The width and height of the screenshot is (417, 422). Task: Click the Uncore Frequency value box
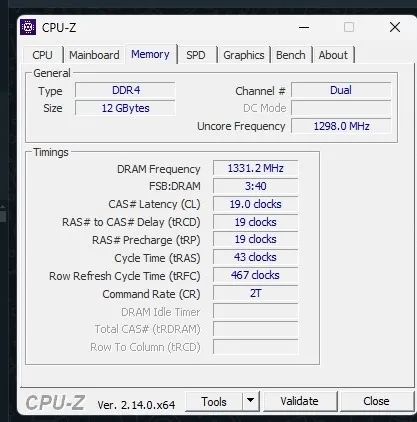[x=341, y=126]
